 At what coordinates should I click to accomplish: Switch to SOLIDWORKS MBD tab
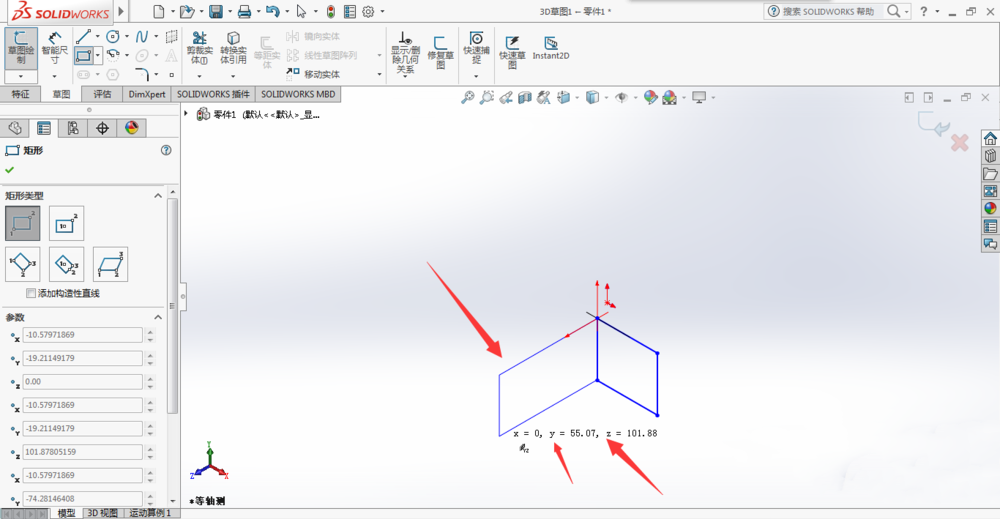pyautogui.click(x=298, y=94)
